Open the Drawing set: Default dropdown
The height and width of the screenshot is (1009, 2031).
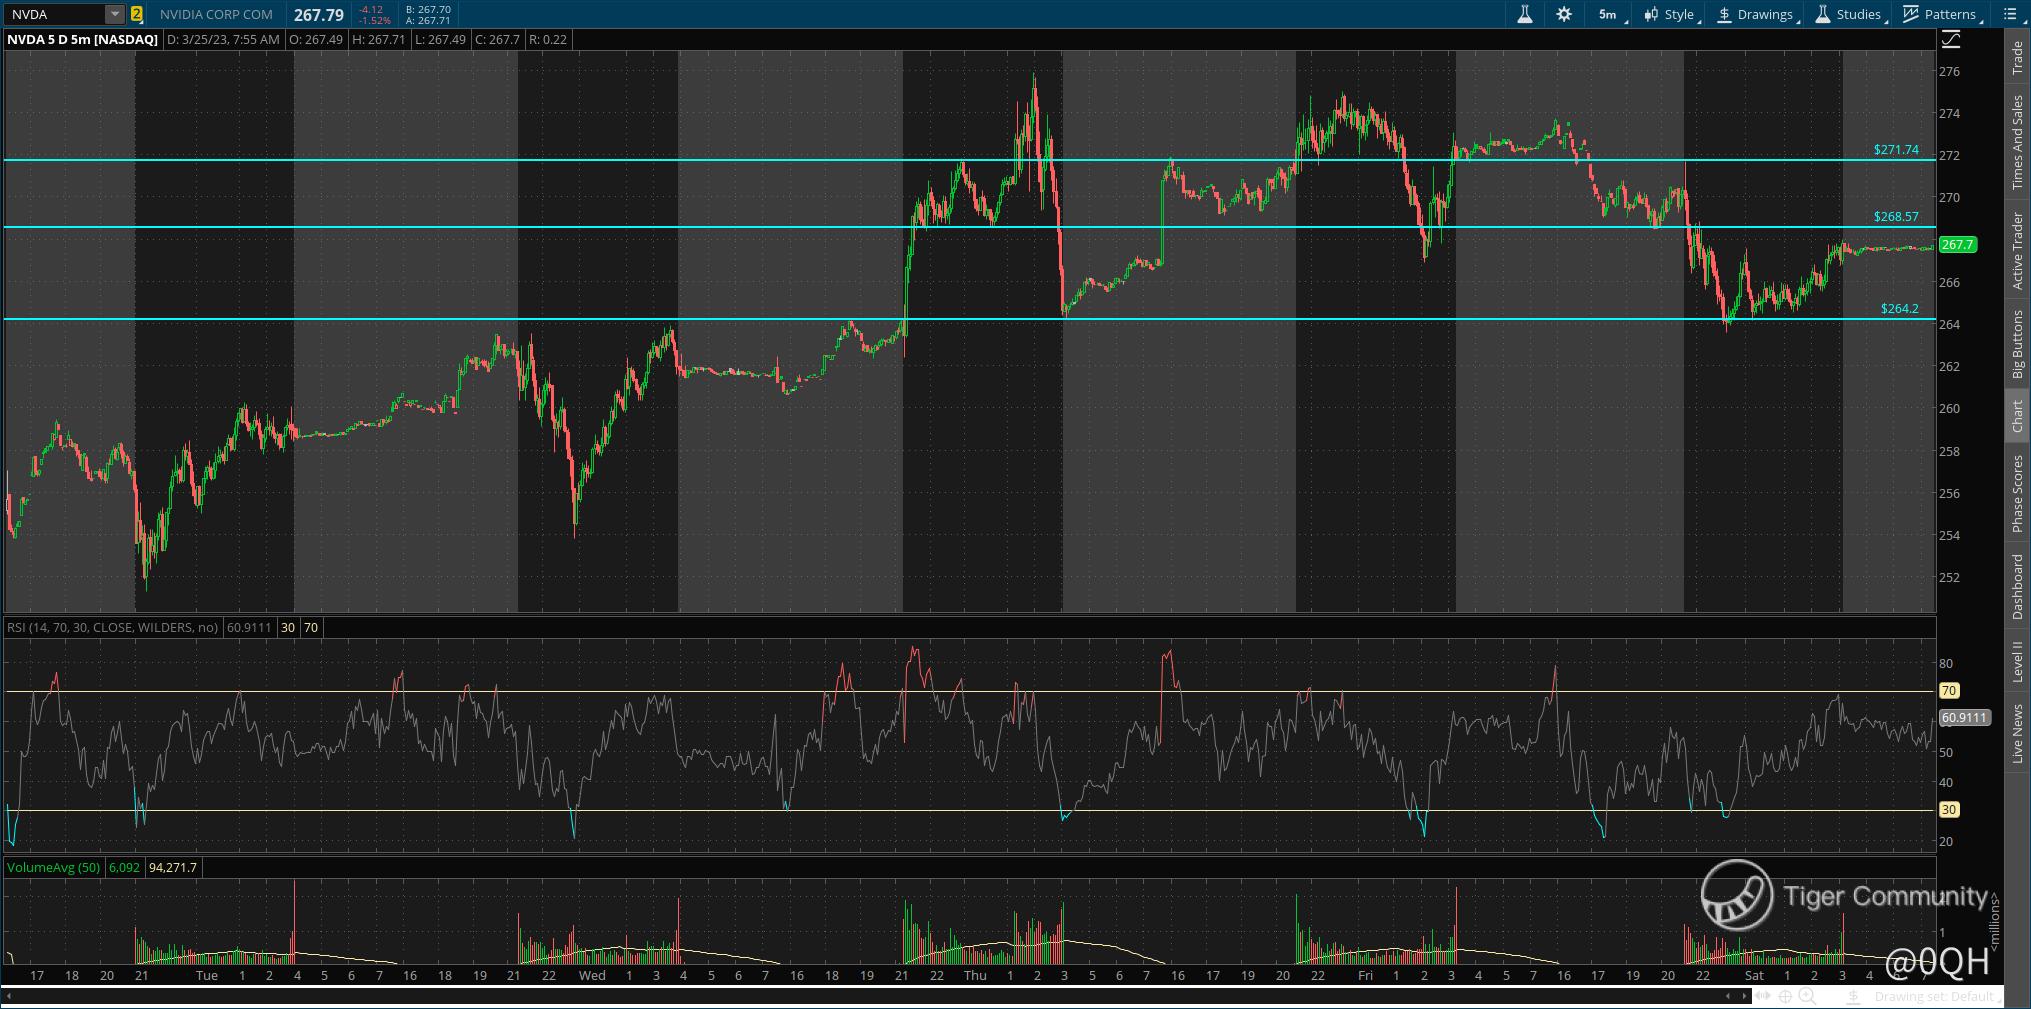1938,997
